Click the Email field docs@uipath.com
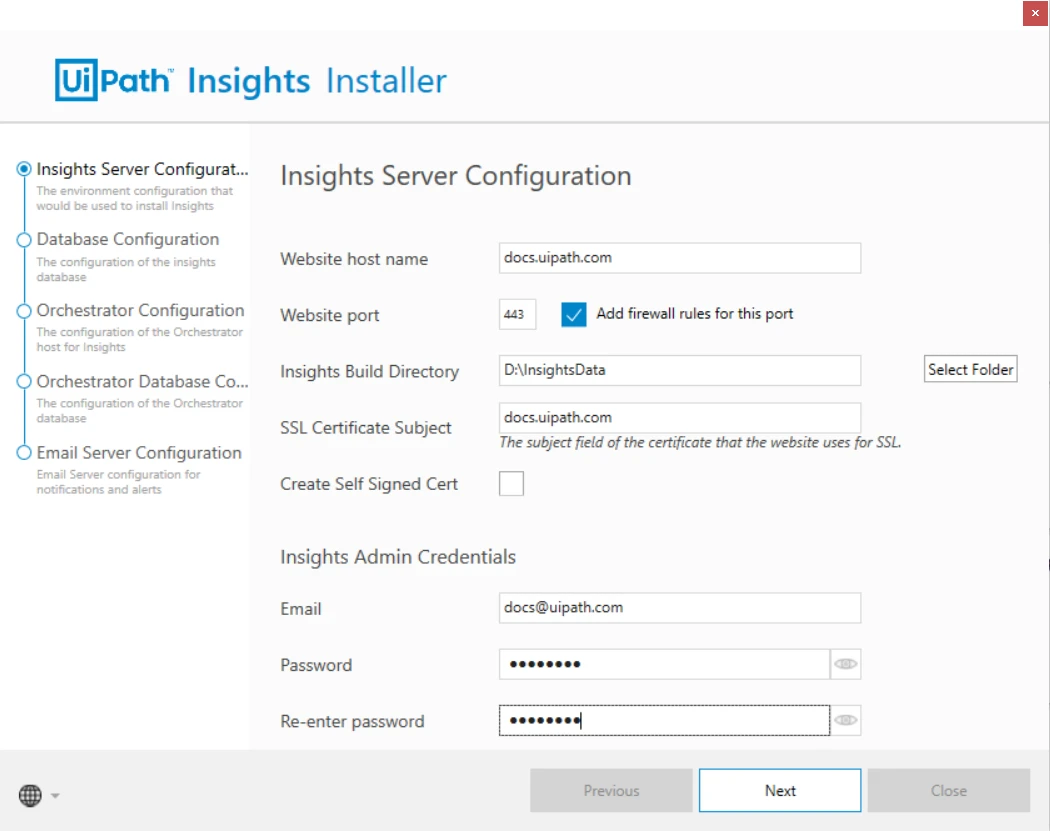The height and width of the screenshot is (831, 1050). [x=680, y=608]
